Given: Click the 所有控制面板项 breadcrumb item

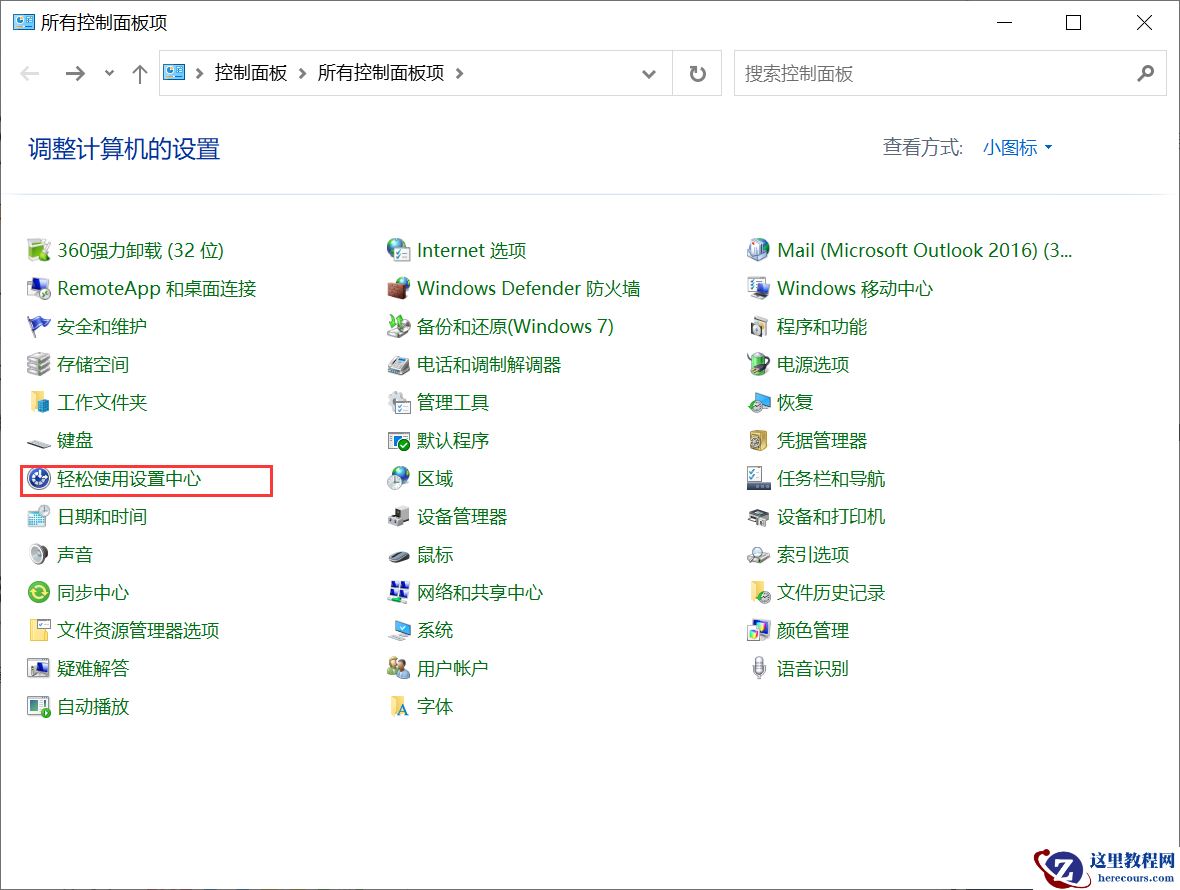Looking at the screenshot, I should (380, 73).
